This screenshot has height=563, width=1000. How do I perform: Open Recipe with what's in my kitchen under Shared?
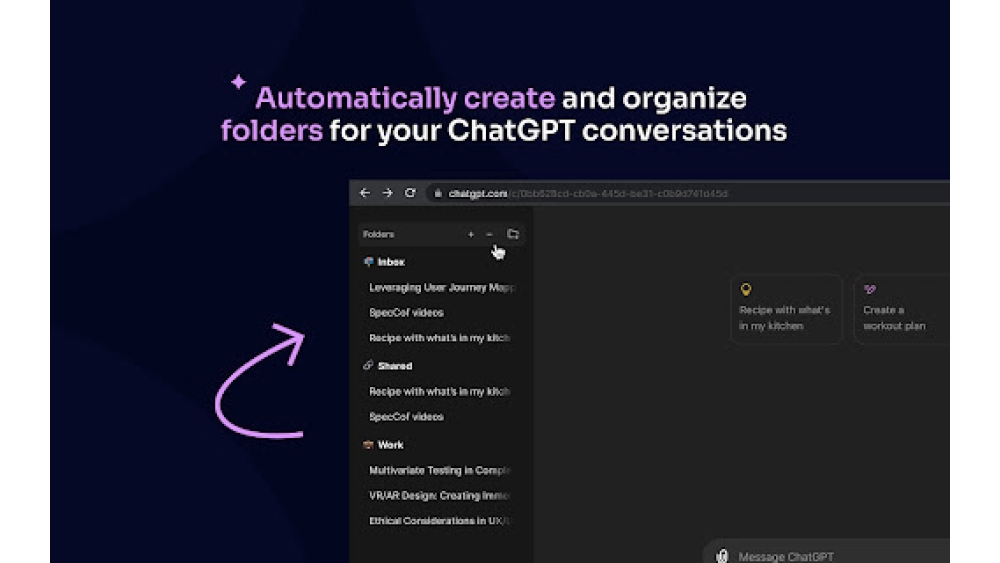coord(439,391)
